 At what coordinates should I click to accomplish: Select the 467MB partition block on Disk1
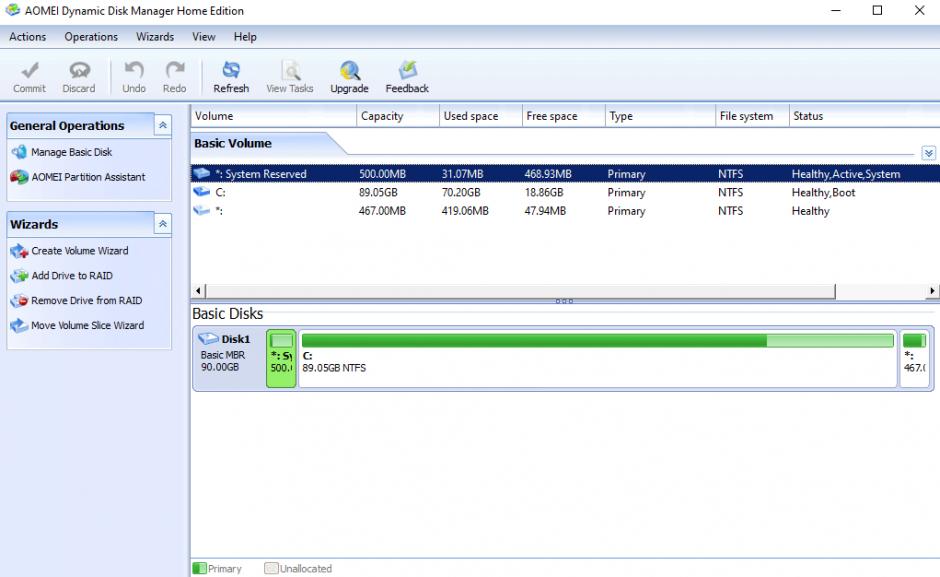[x=915, y=358]
